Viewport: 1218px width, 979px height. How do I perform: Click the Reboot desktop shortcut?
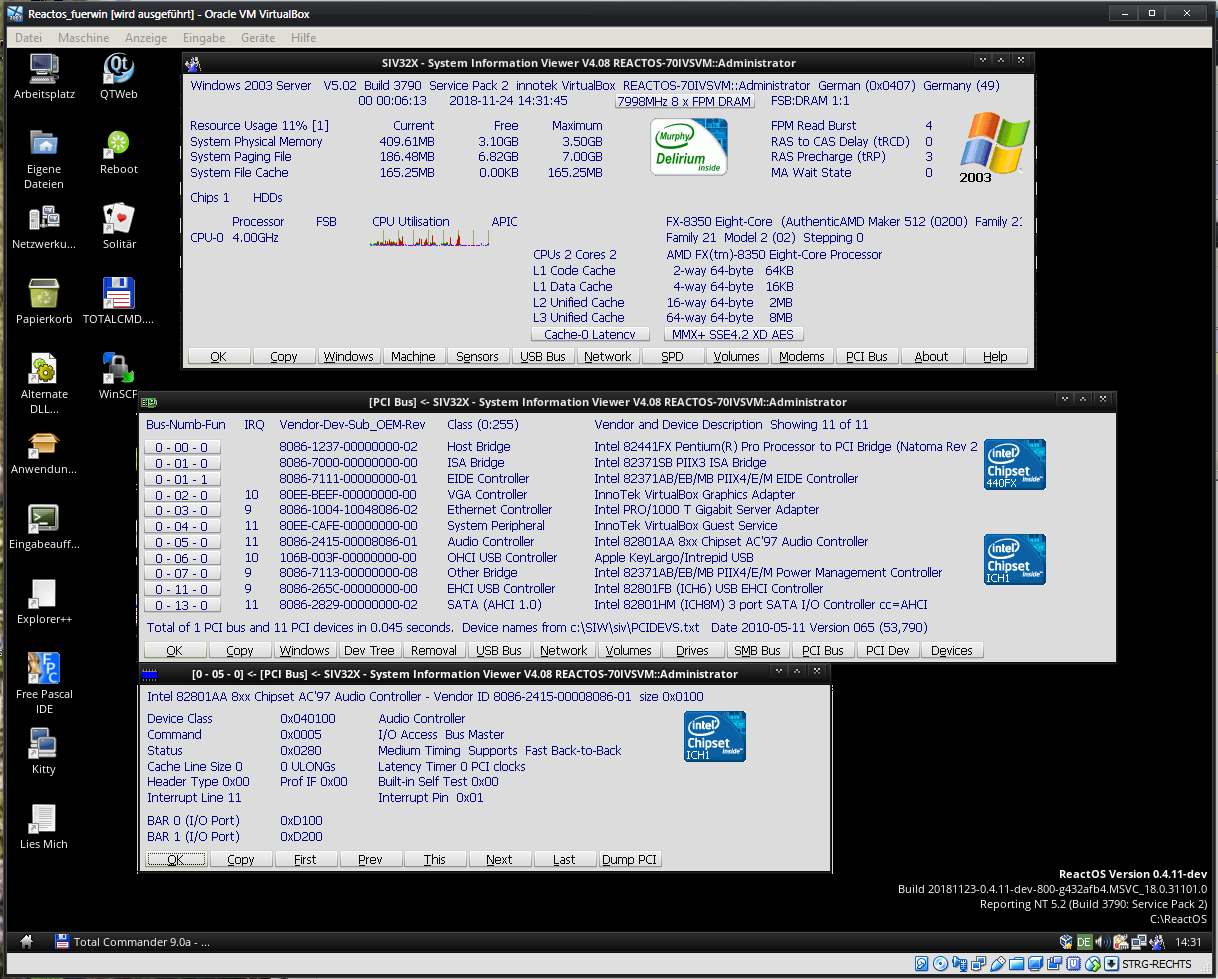tap(119, 144)
